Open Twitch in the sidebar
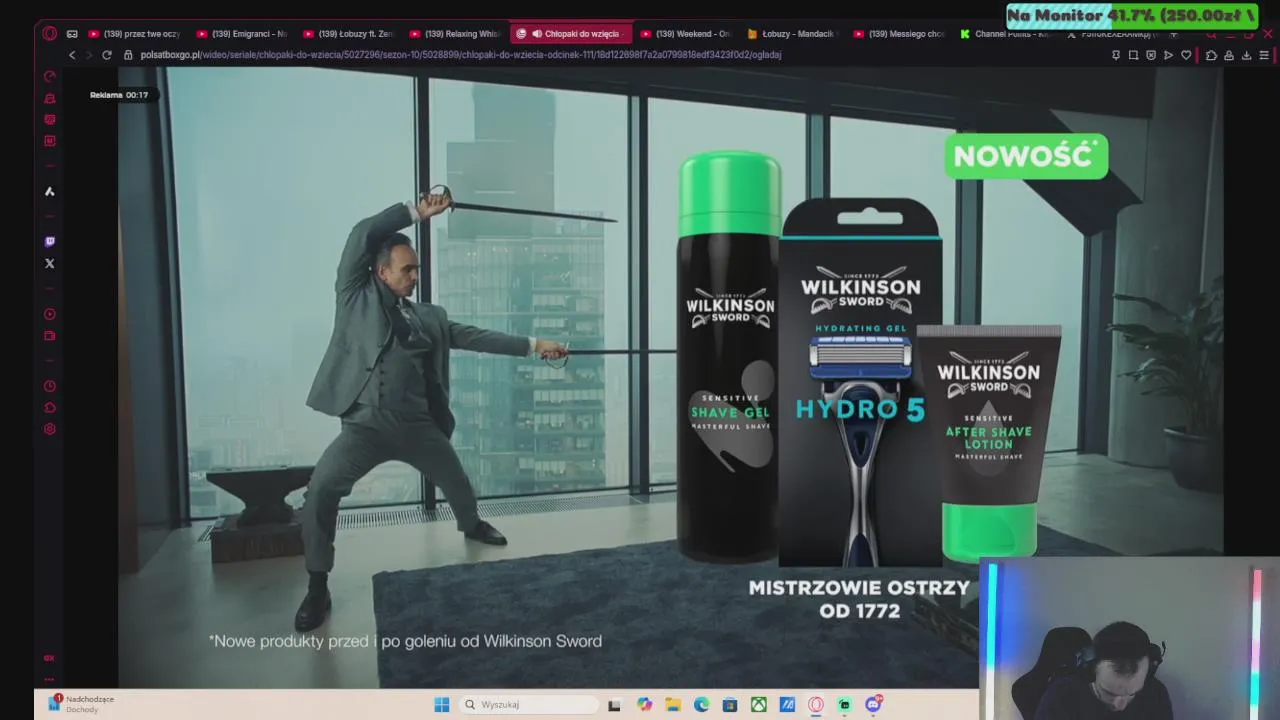 click(x=49, y=242)
